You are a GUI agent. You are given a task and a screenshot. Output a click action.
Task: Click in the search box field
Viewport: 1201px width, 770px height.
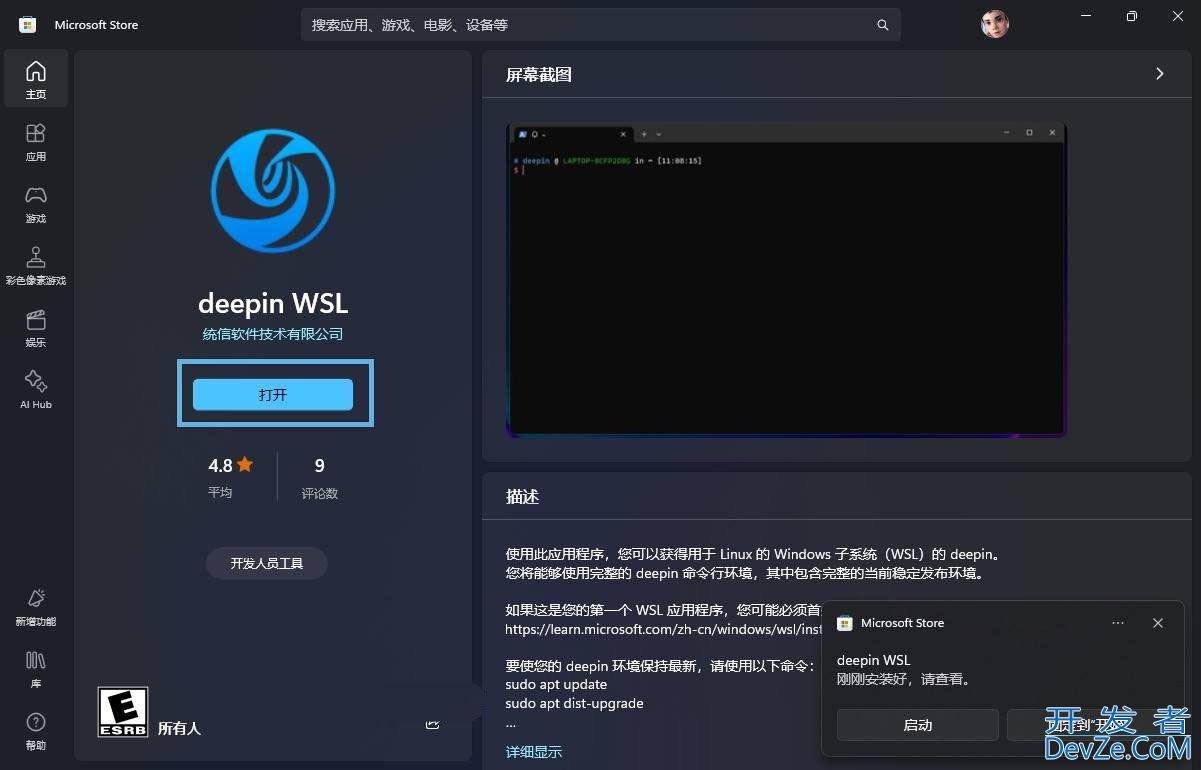point(600,25)
